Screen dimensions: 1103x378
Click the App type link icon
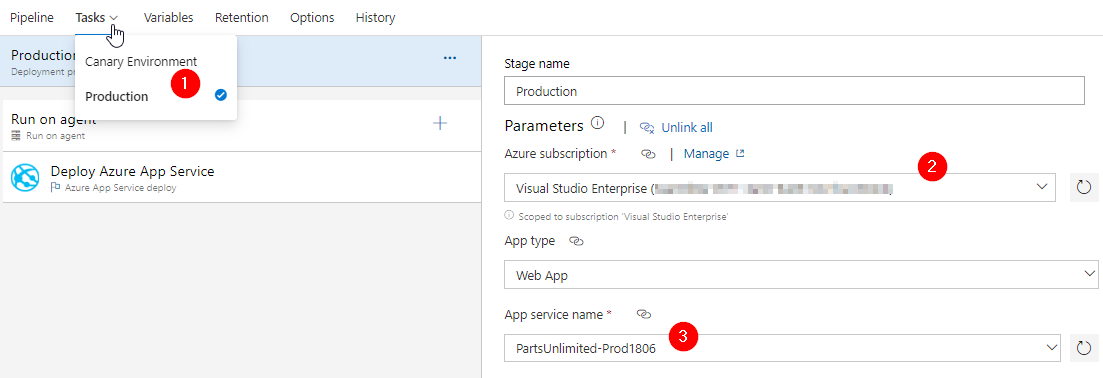tap(576, 241)
